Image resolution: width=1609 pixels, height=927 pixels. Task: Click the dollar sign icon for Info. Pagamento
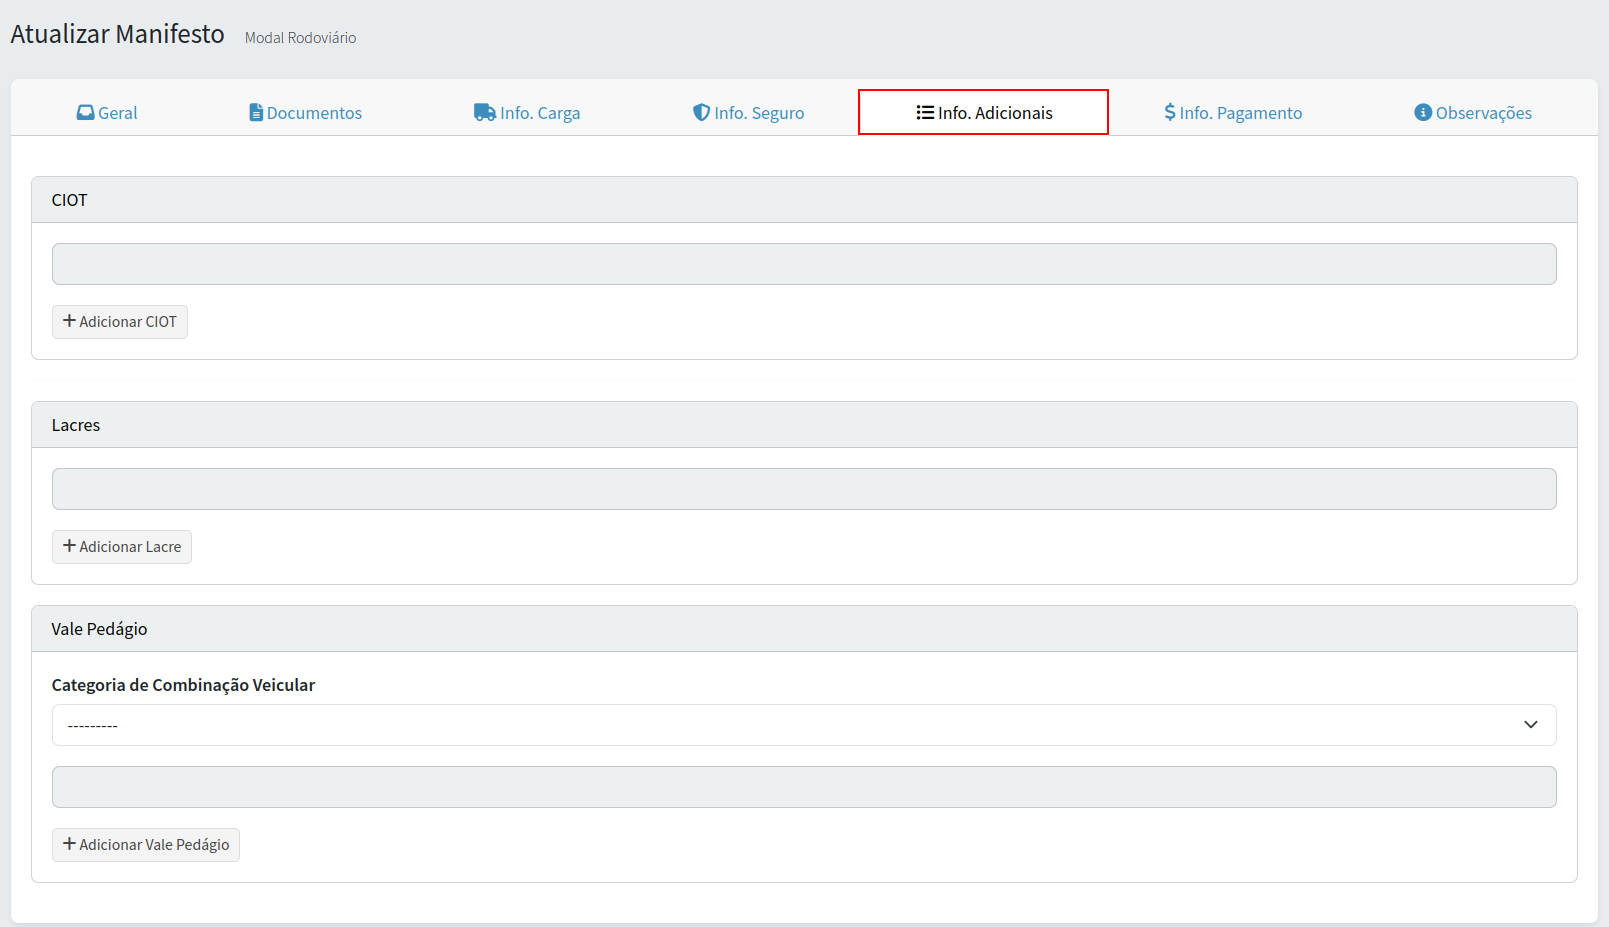coord(1169,112)
